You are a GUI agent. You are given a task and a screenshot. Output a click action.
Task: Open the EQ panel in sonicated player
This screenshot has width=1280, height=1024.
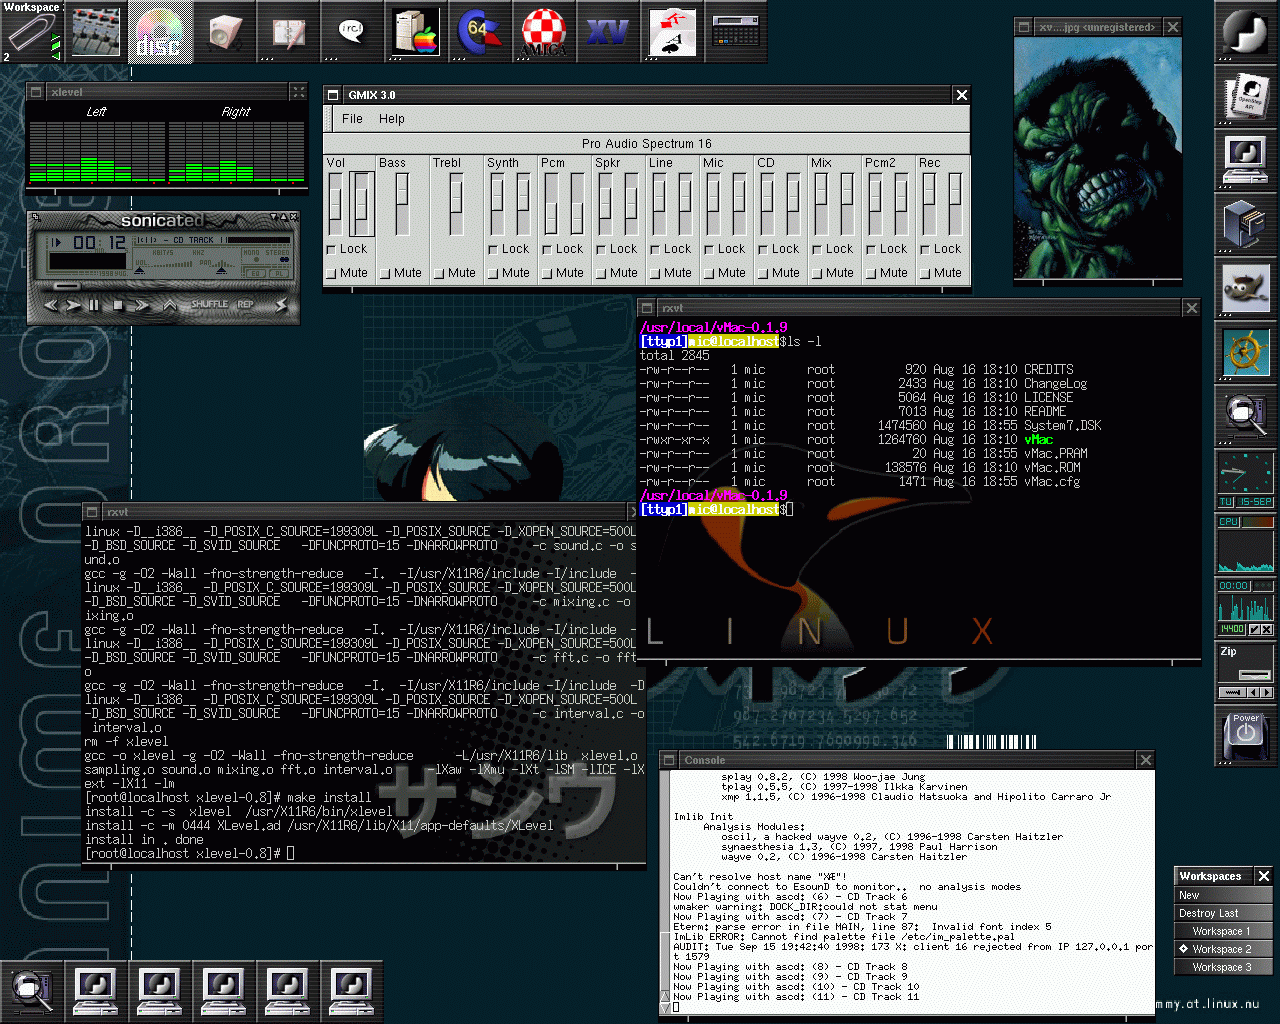click(255, 273)
